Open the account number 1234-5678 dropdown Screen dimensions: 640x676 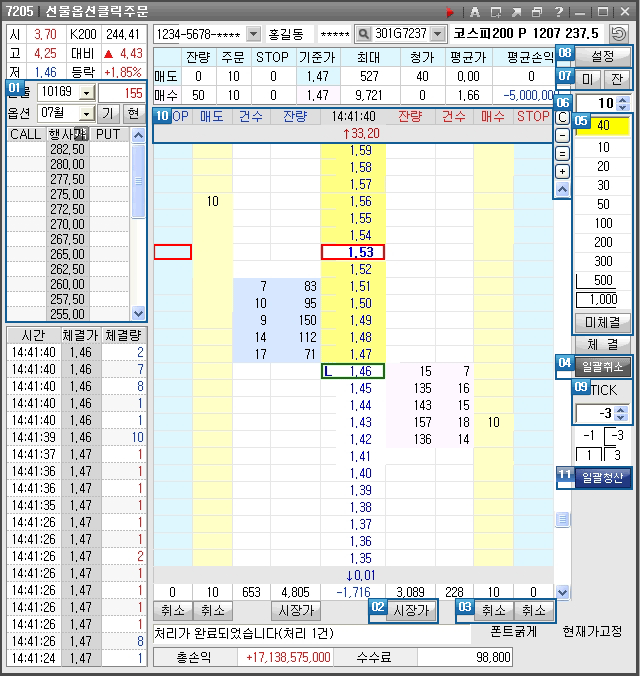coord(252,33)
